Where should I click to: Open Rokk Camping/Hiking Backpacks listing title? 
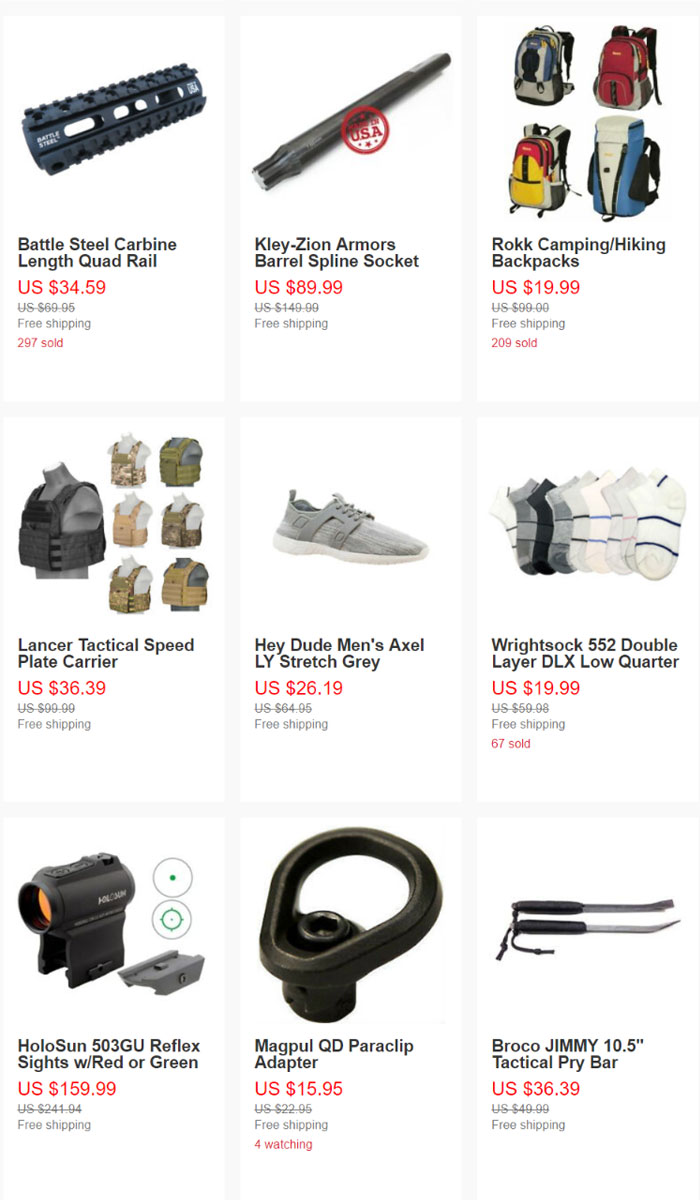pos(579,253)
